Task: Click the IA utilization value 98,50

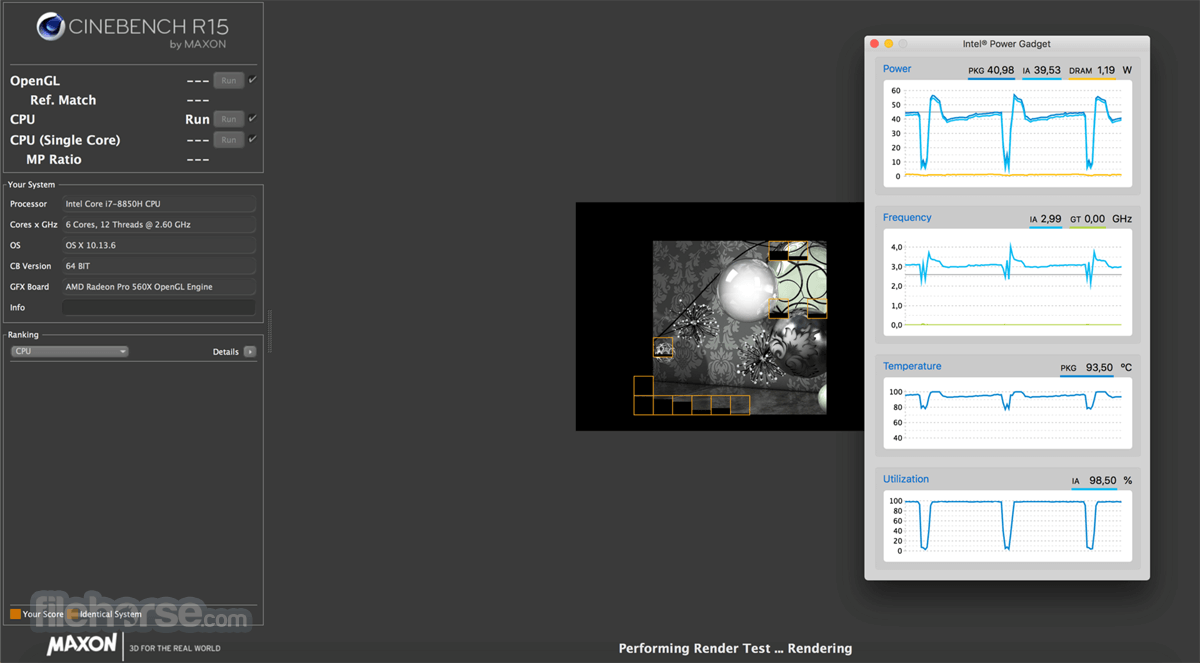Action: point(1103,481)
